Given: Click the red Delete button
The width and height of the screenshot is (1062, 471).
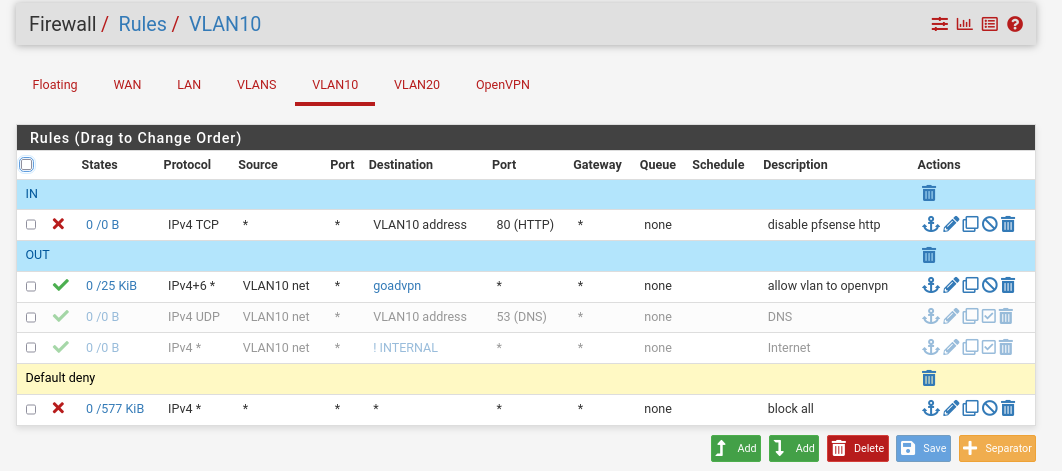Looking at the screenshot, I should tap(859, 448).
